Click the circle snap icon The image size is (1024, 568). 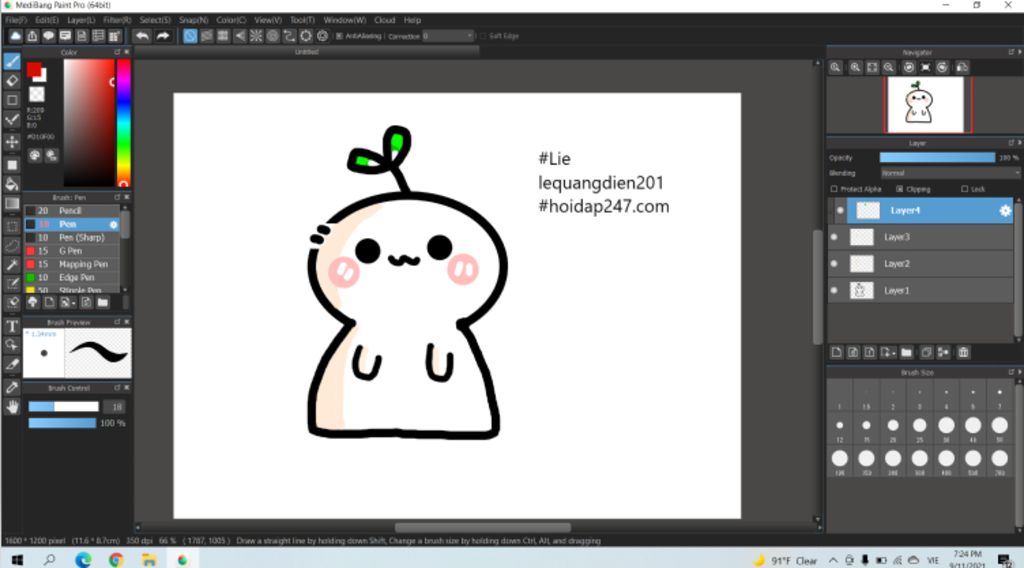click(273, 36)
